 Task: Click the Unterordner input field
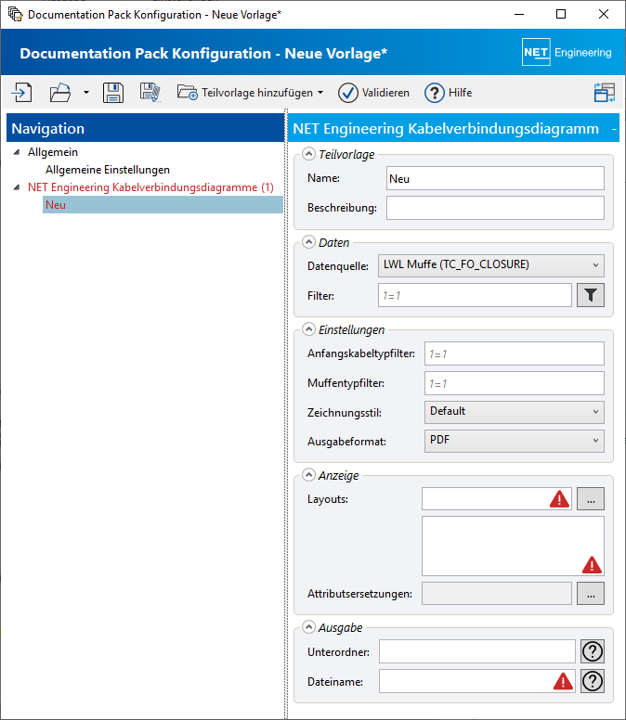click(477, 652)
